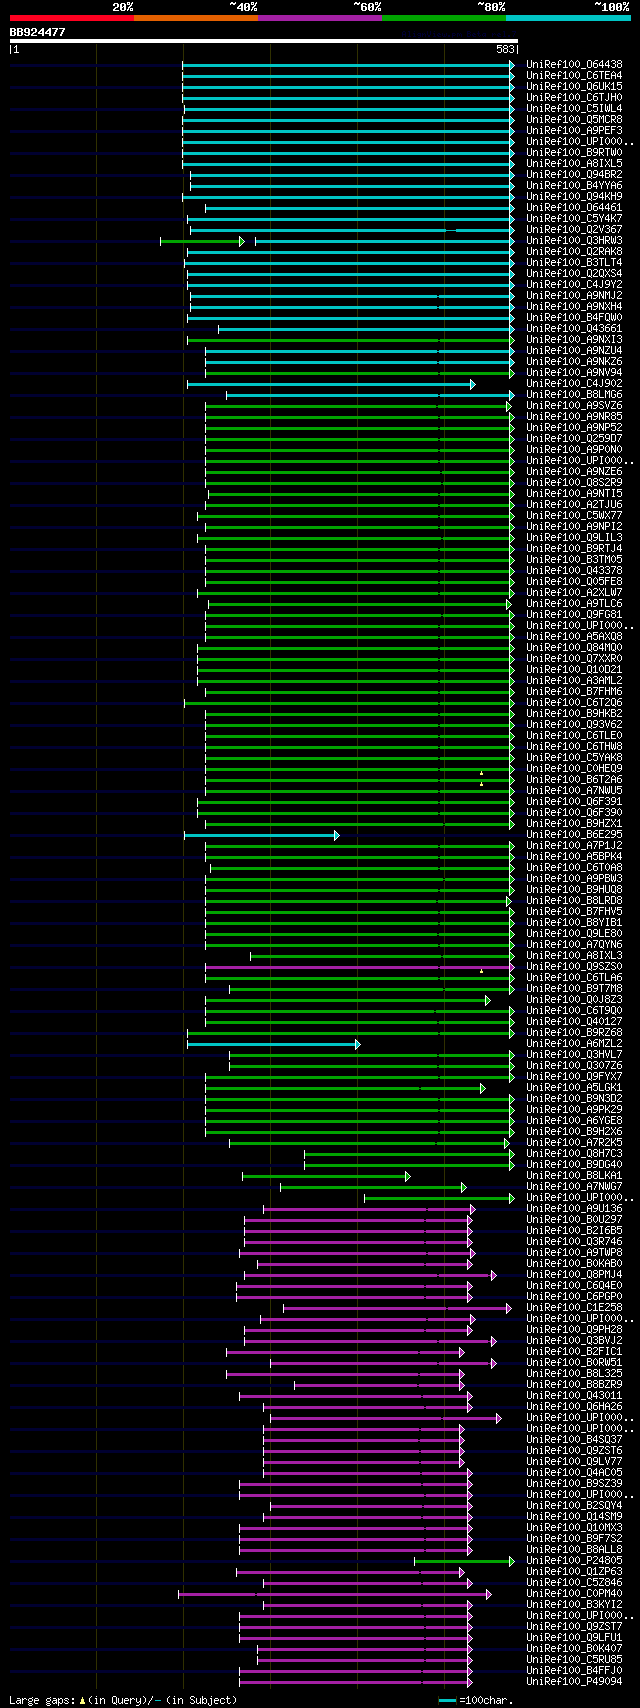Open UniRef100_Q8PMJ4 hit
This screenshot has height=1708, width=640.
click(574, 1274)
